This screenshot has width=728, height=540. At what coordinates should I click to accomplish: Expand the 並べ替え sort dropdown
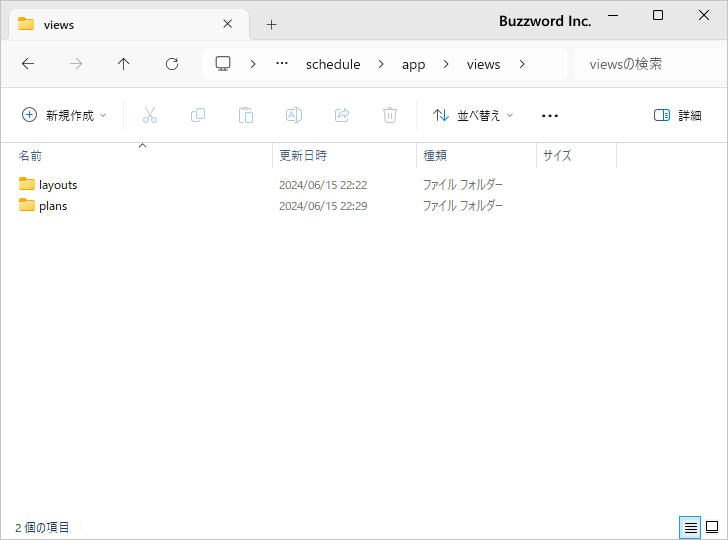coord(473,115)
